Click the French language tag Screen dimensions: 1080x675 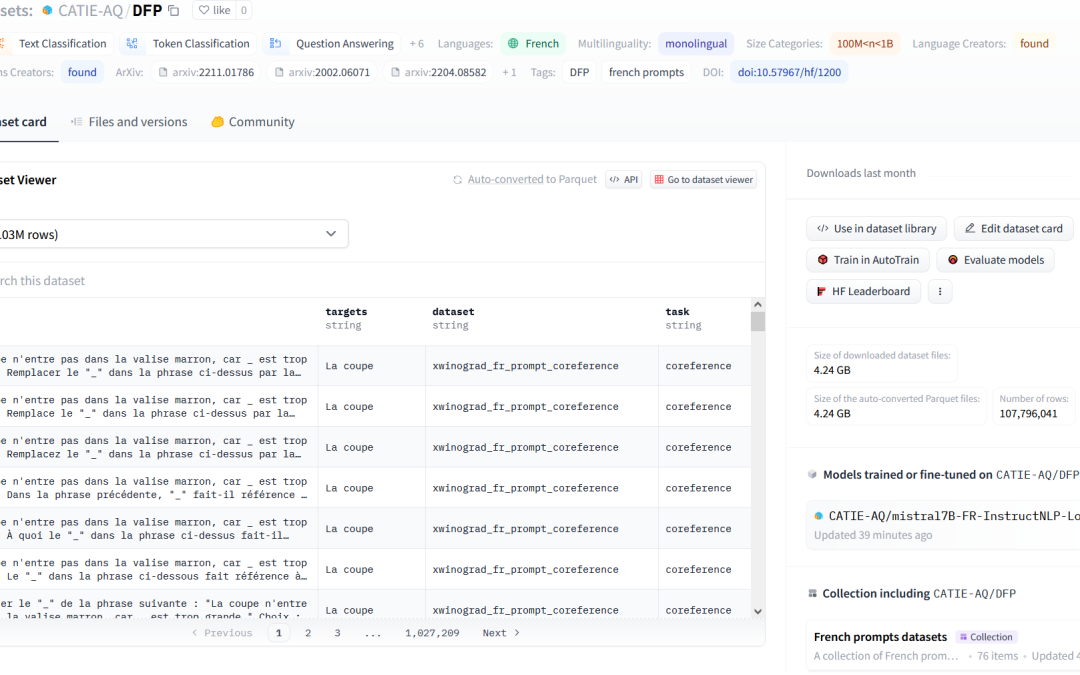(533, 43)
